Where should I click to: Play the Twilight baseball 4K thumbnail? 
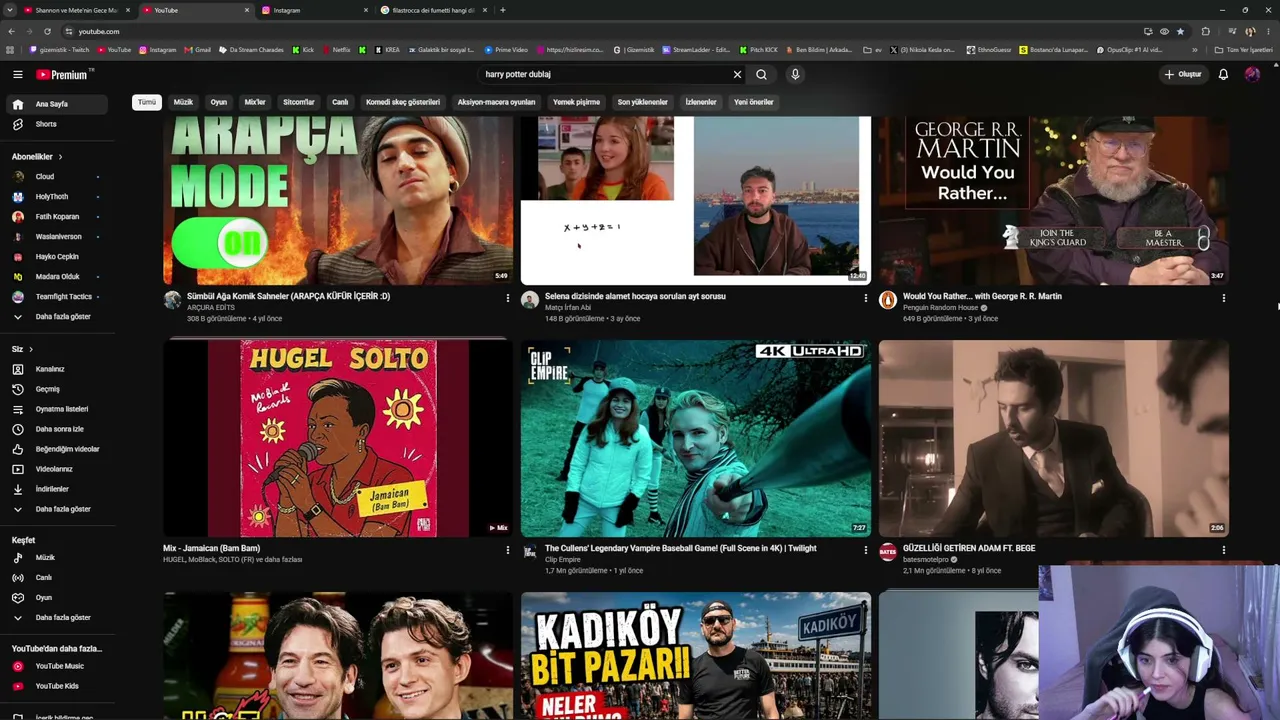coord(696,438)
